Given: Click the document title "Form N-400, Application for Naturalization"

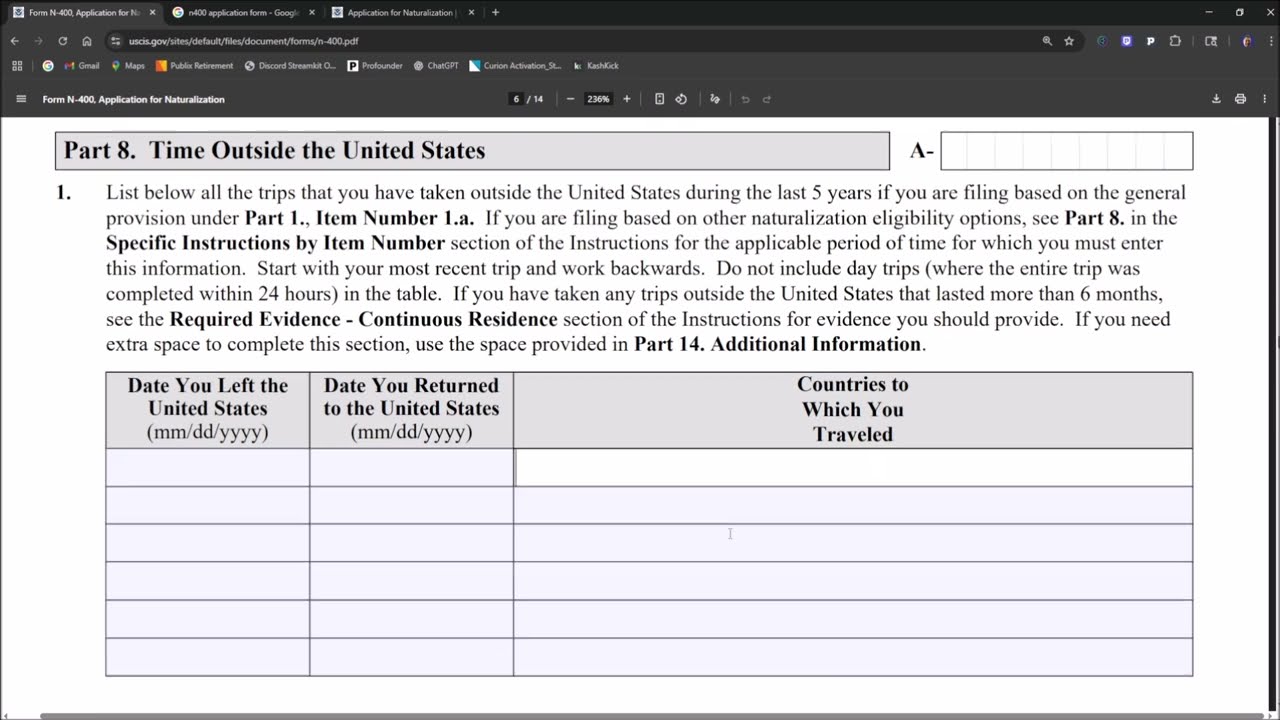Looking at the screenshot, I should (x=133, y=99).
